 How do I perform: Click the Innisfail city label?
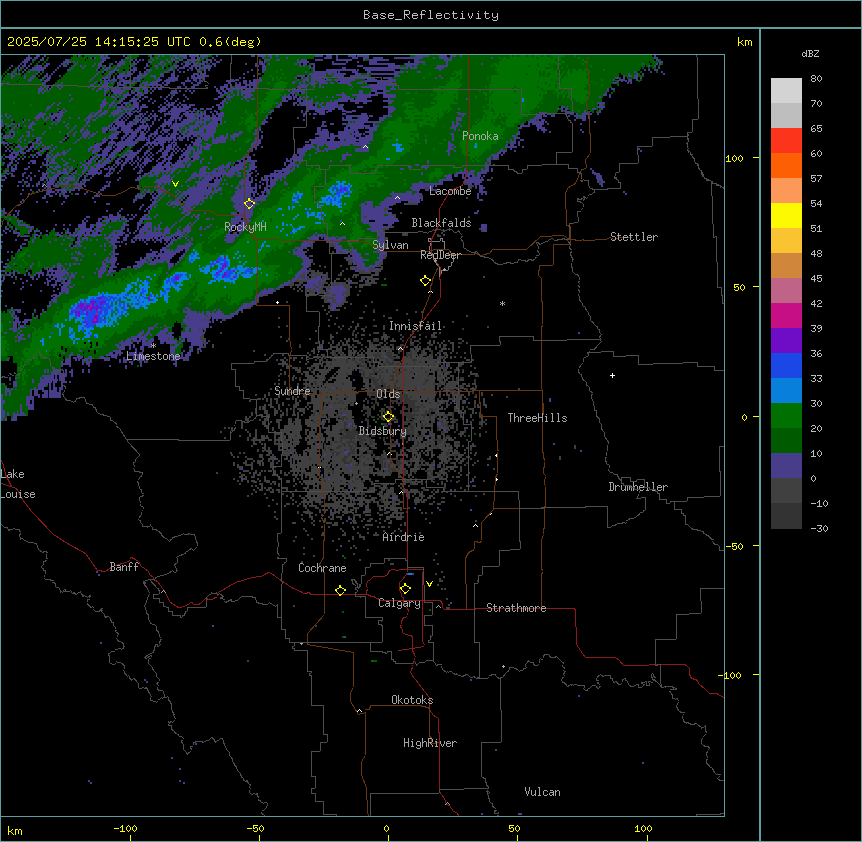(415, 326)
